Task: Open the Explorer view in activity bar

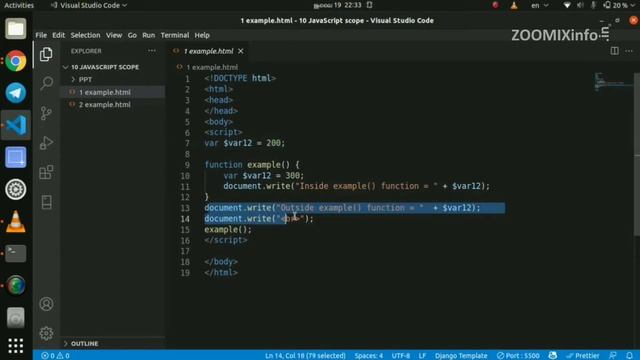Action: (46, 54)
